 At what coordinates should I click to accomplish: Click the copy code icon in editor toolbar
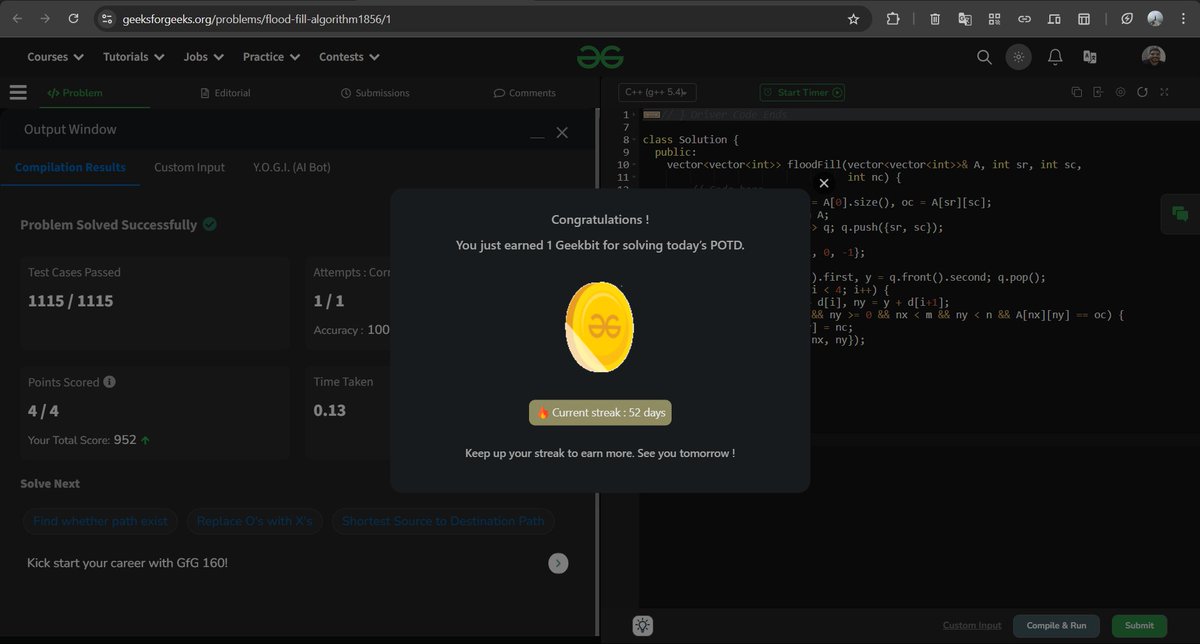pyautogui.click(x=1077, y=92)
